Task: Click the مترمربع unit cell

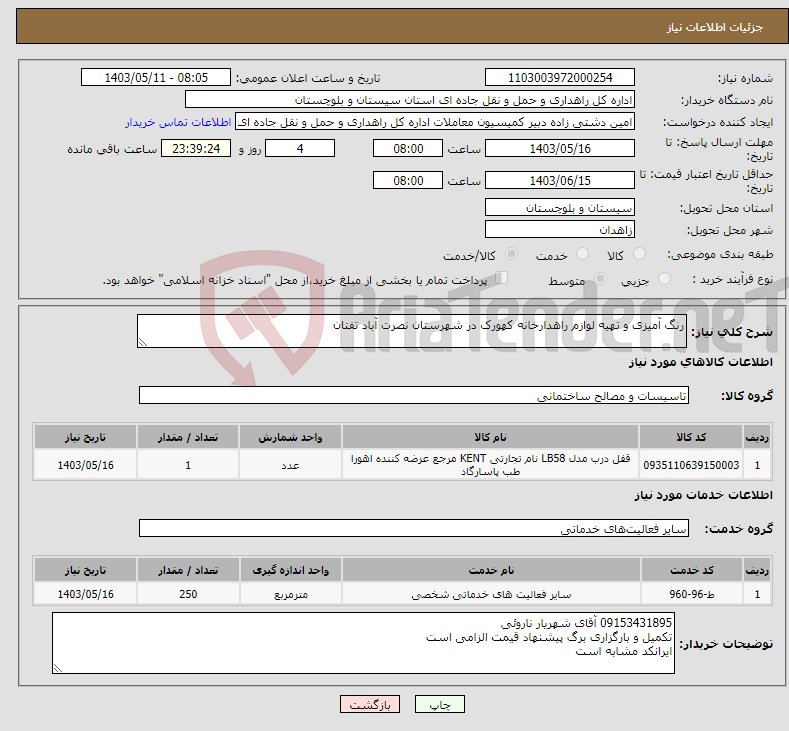Action: [x=290, y=594]
